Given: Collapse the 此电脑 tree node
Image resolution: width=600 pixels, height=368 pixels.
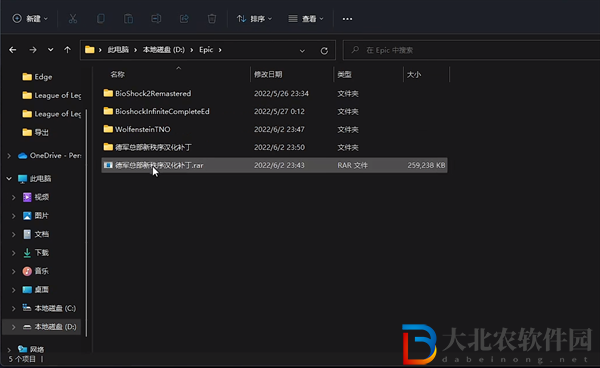Looking at the screenshot, I should point(9,179).
